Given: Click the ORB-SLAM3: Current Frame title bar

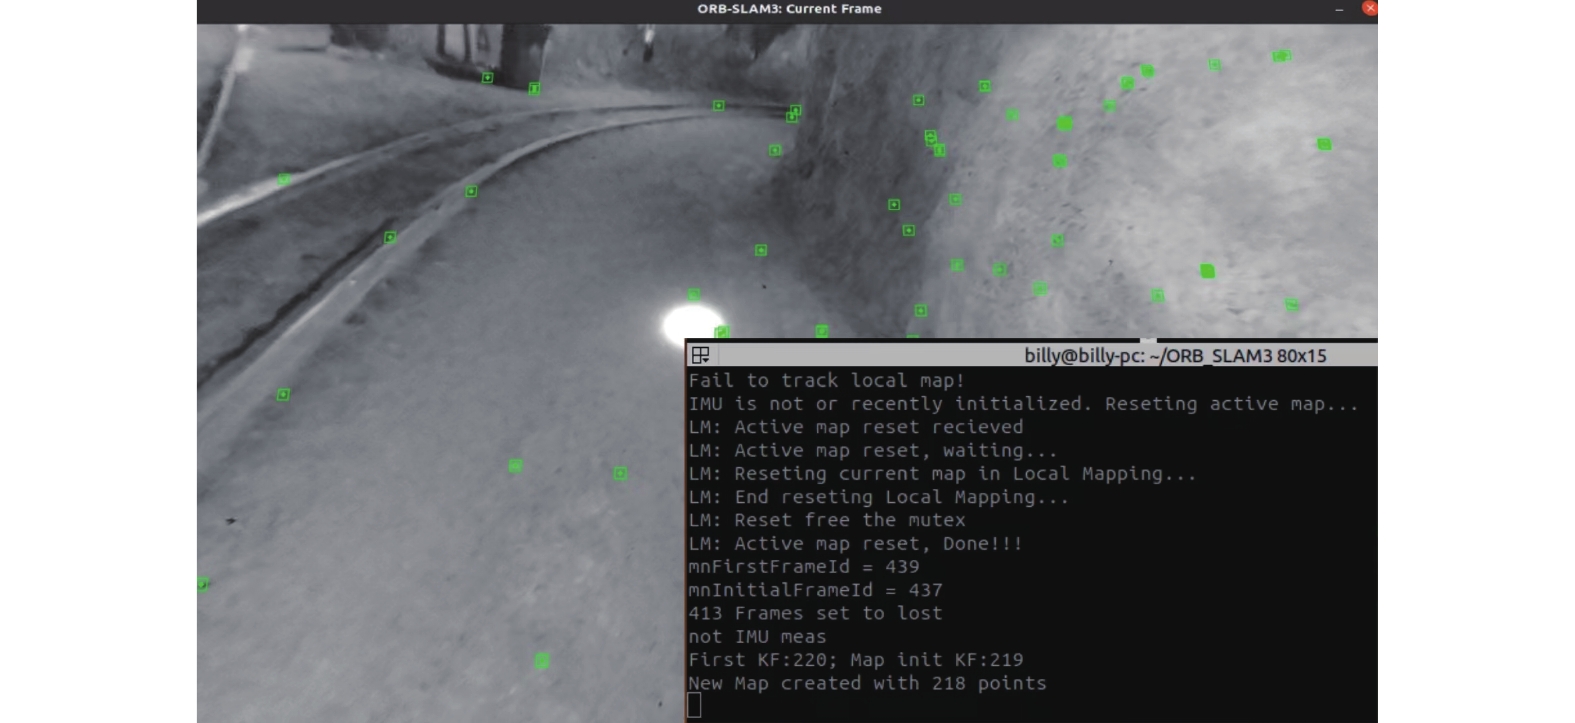Looking at the screenshot, I should point(788,9).
